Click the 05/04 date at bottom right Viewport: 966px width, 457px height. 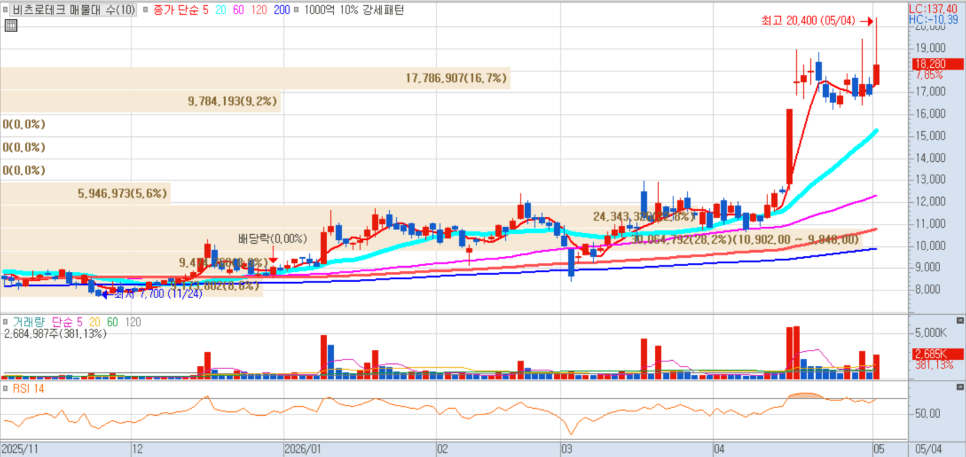[928, 449]
